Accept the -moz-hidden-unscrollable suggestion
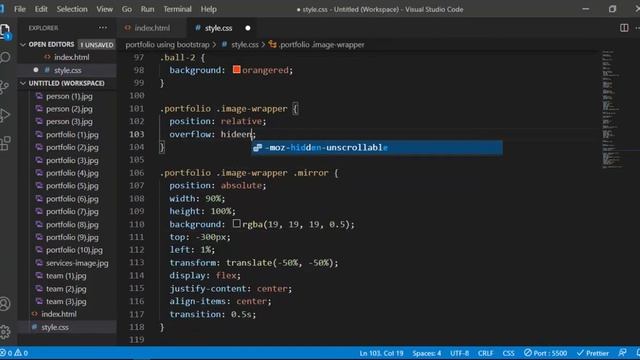Image resolution: width=640 pixels, height=360 pixels. pyautogui.click(x=377, y=147)
